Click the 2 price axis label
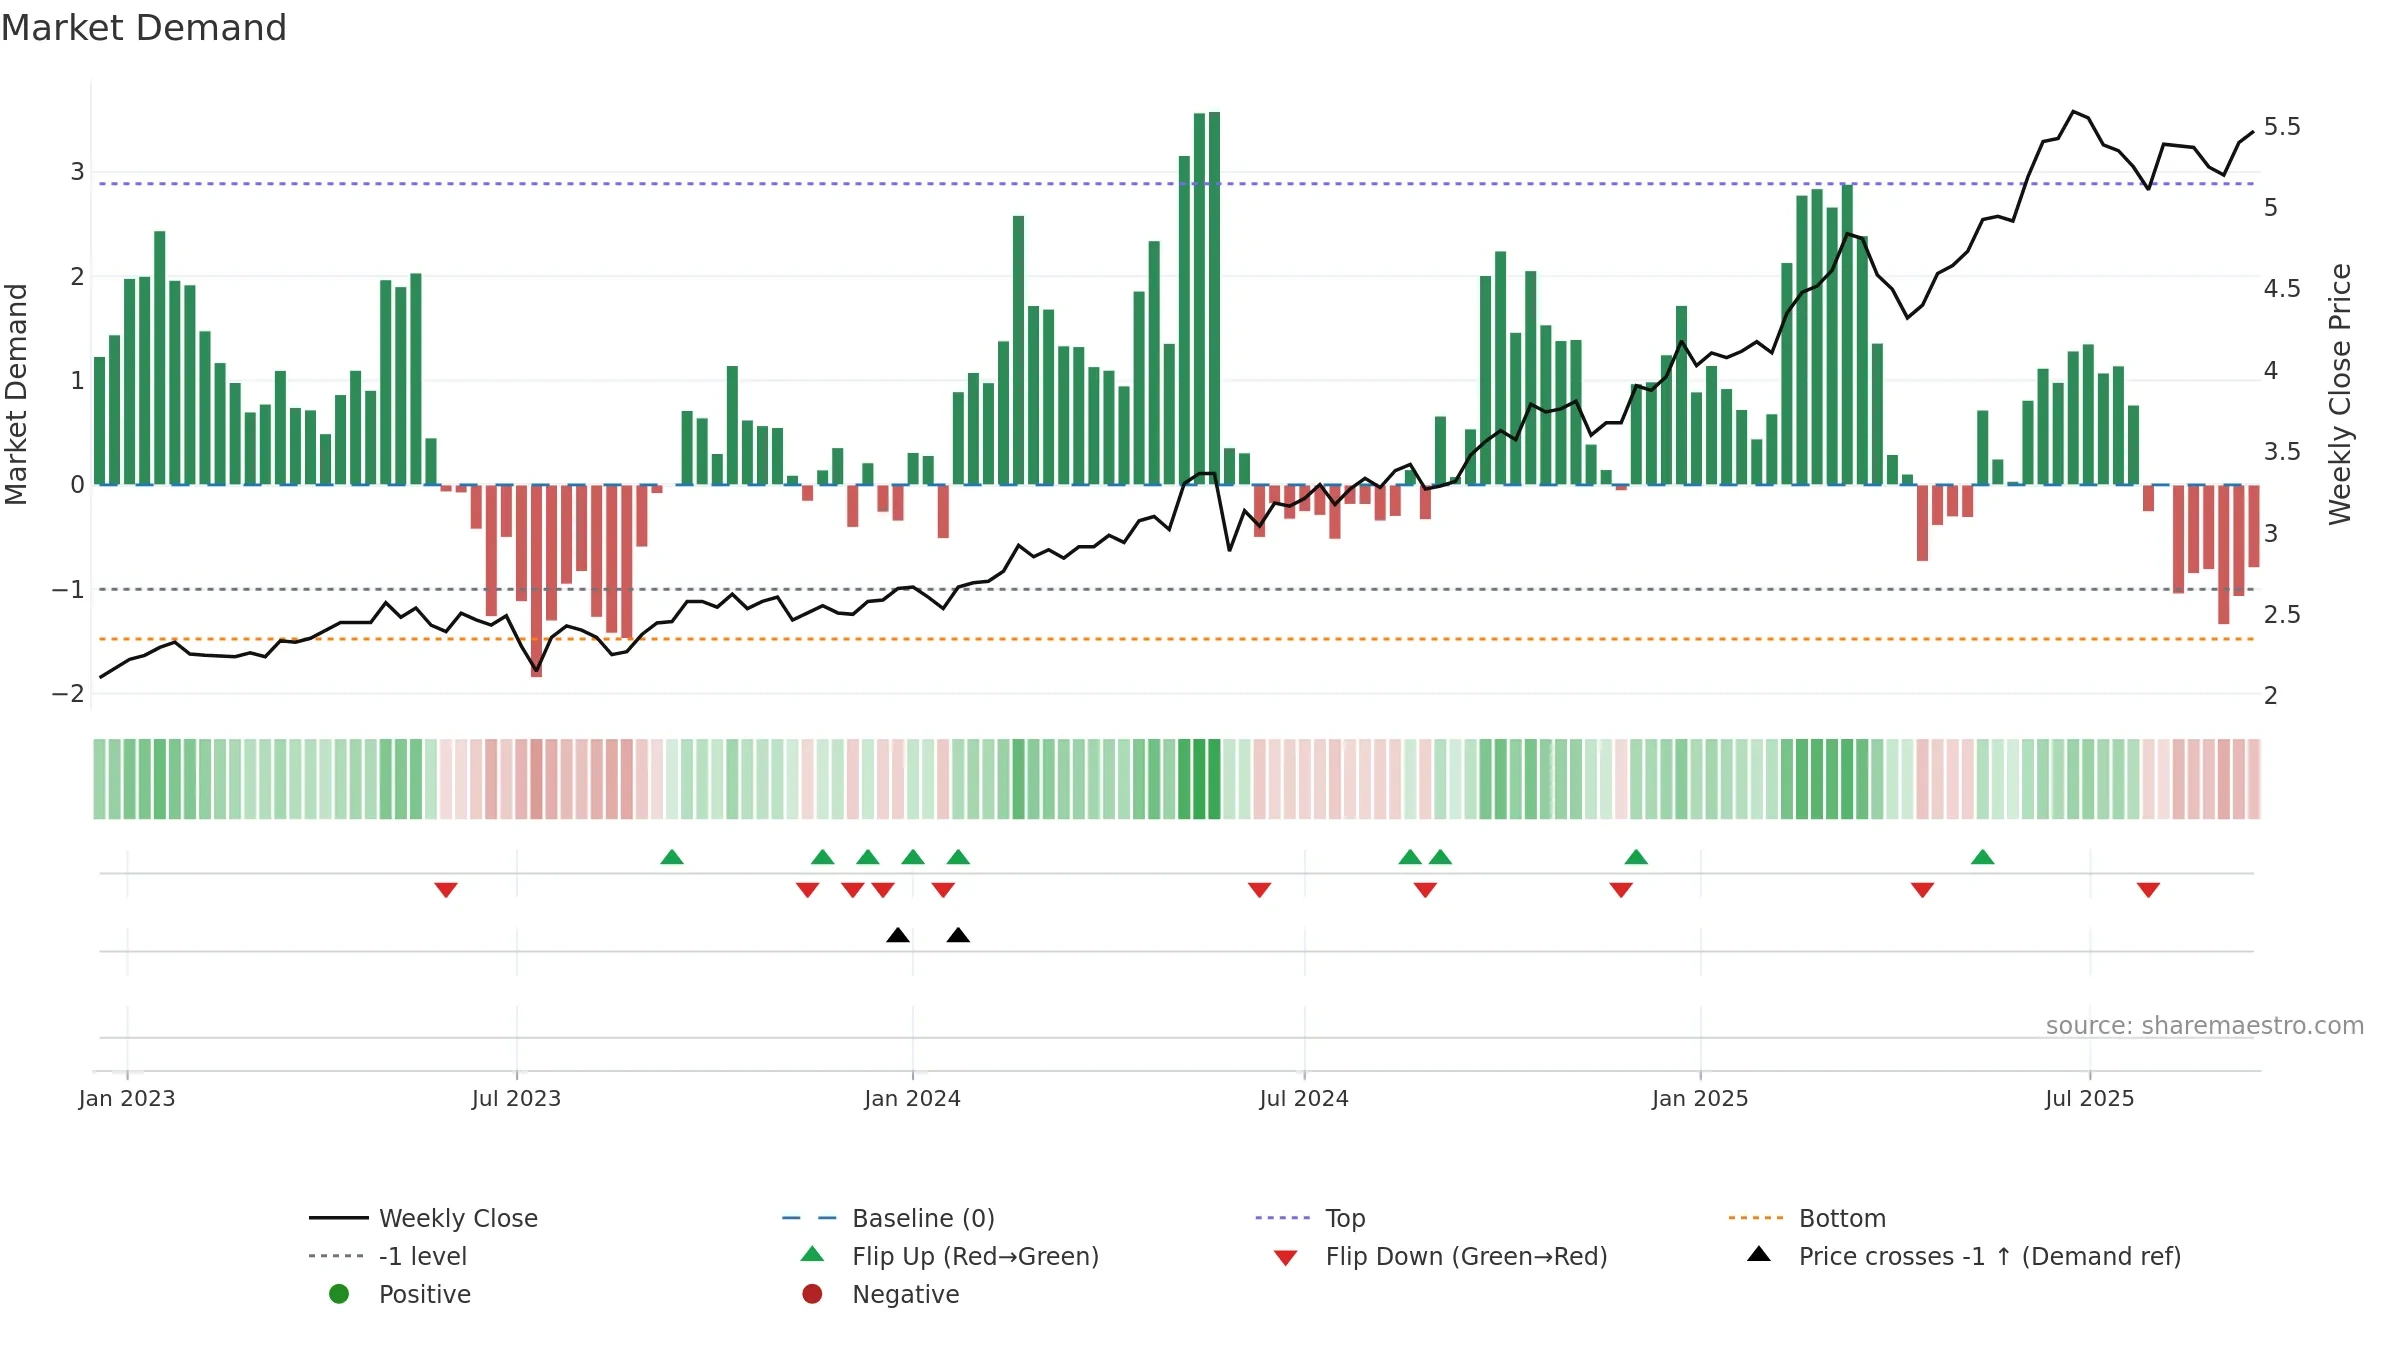Screen dimensions: 2400x1350 [x=2271, y=696]
